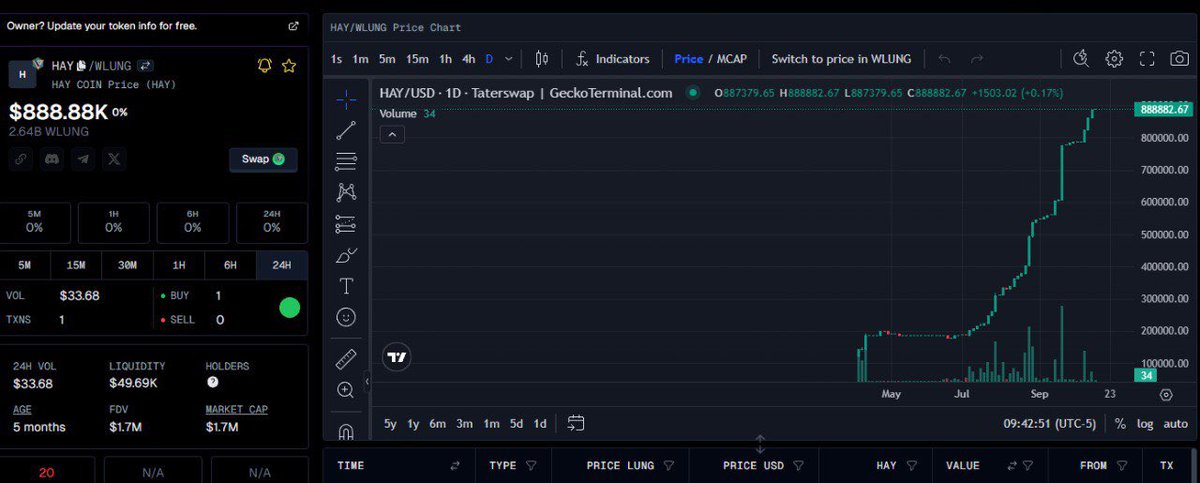Open the Fibonacci retracement tool
Screen dimensions: 1200x483
(346, 161)
